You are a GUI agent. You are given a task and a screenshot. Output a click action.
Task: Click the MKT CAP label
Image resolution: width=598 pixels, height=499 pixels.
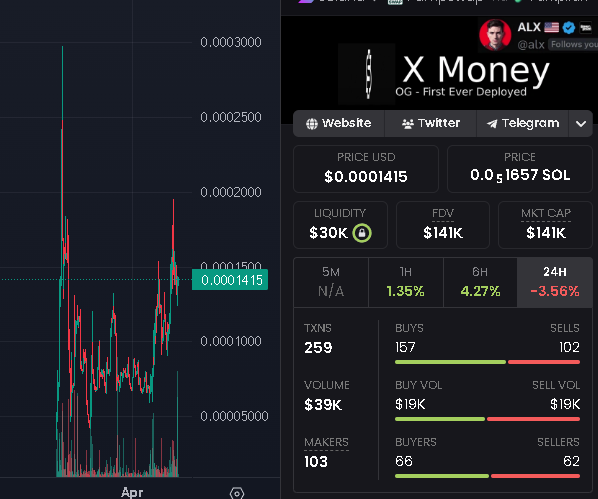coord(546,213)
